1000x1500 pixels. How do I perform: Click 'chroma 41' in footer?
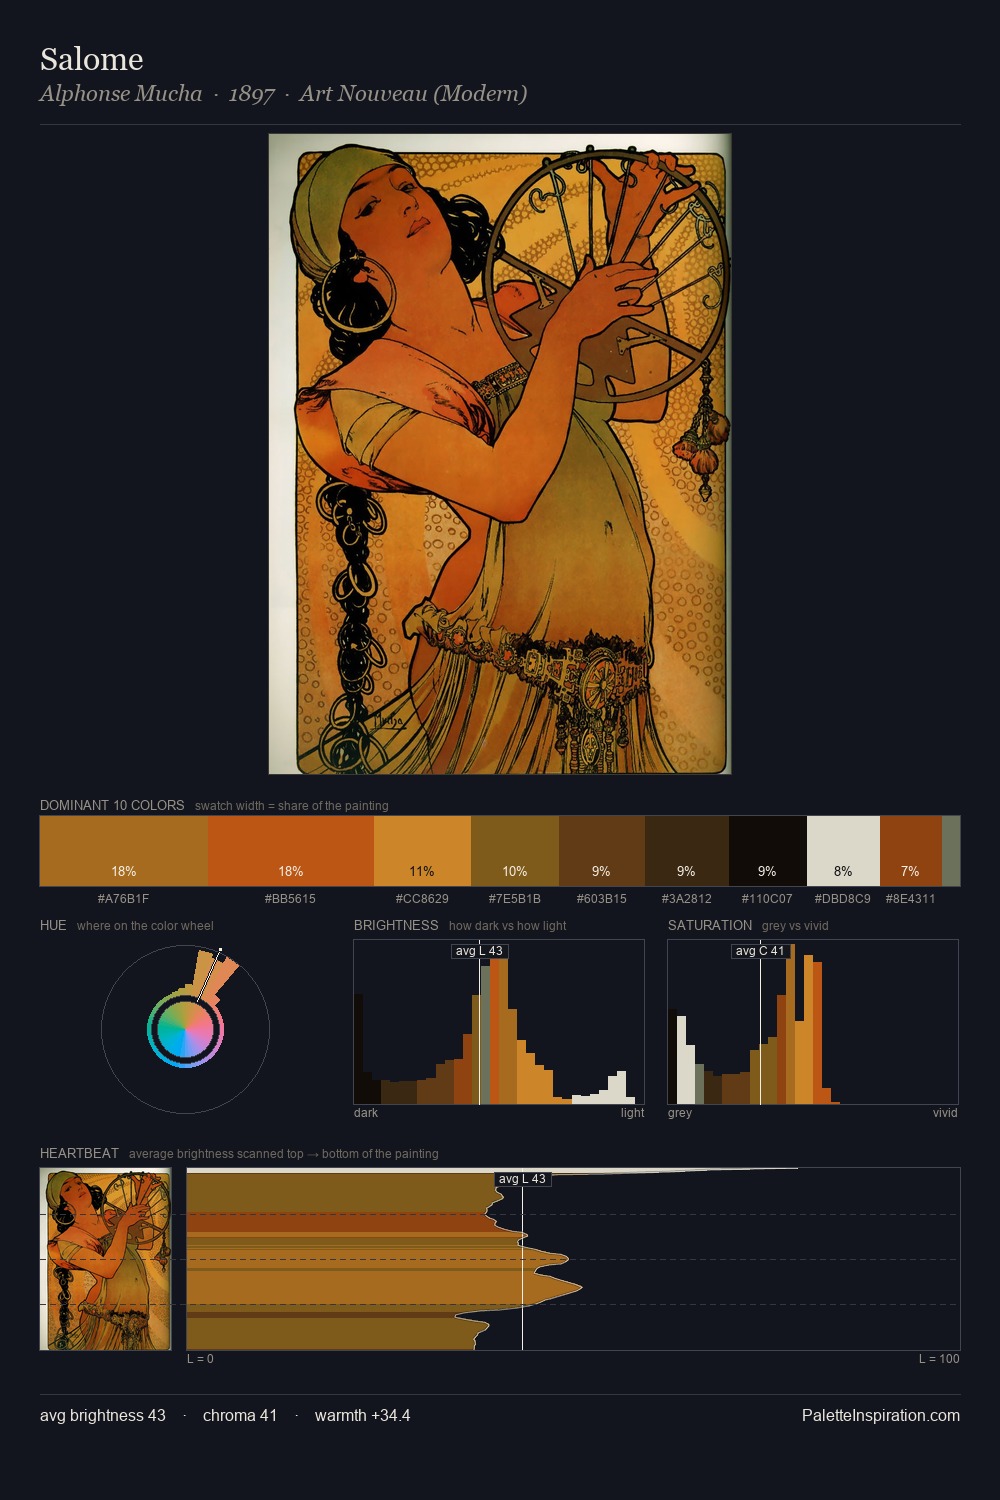coord(240,1415)
